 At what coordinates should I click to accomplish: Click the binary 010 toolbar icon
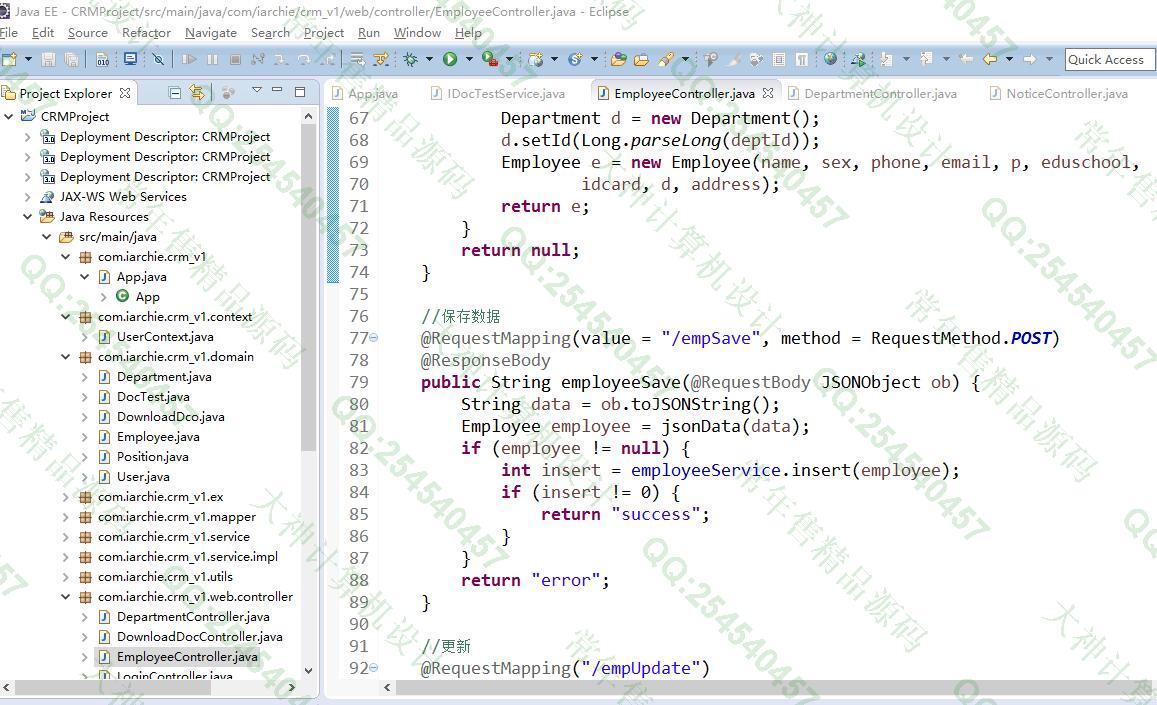[x=103, y=59]
